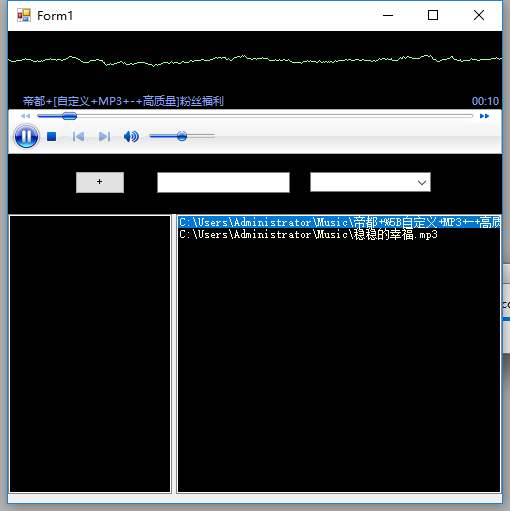Click the rewind double-arrow icon
Image resolution: width=510 pixels, height=511 pixels.
pos(25,116)
